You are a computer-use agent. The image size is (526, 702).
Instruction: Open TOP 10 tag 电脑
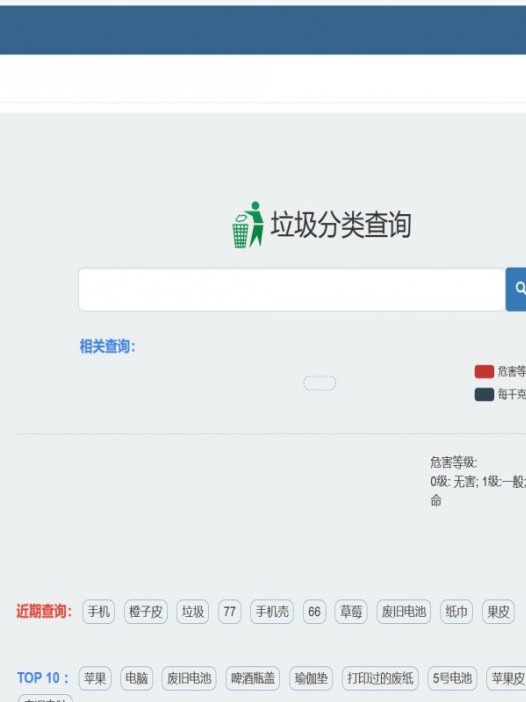point(137,678)
